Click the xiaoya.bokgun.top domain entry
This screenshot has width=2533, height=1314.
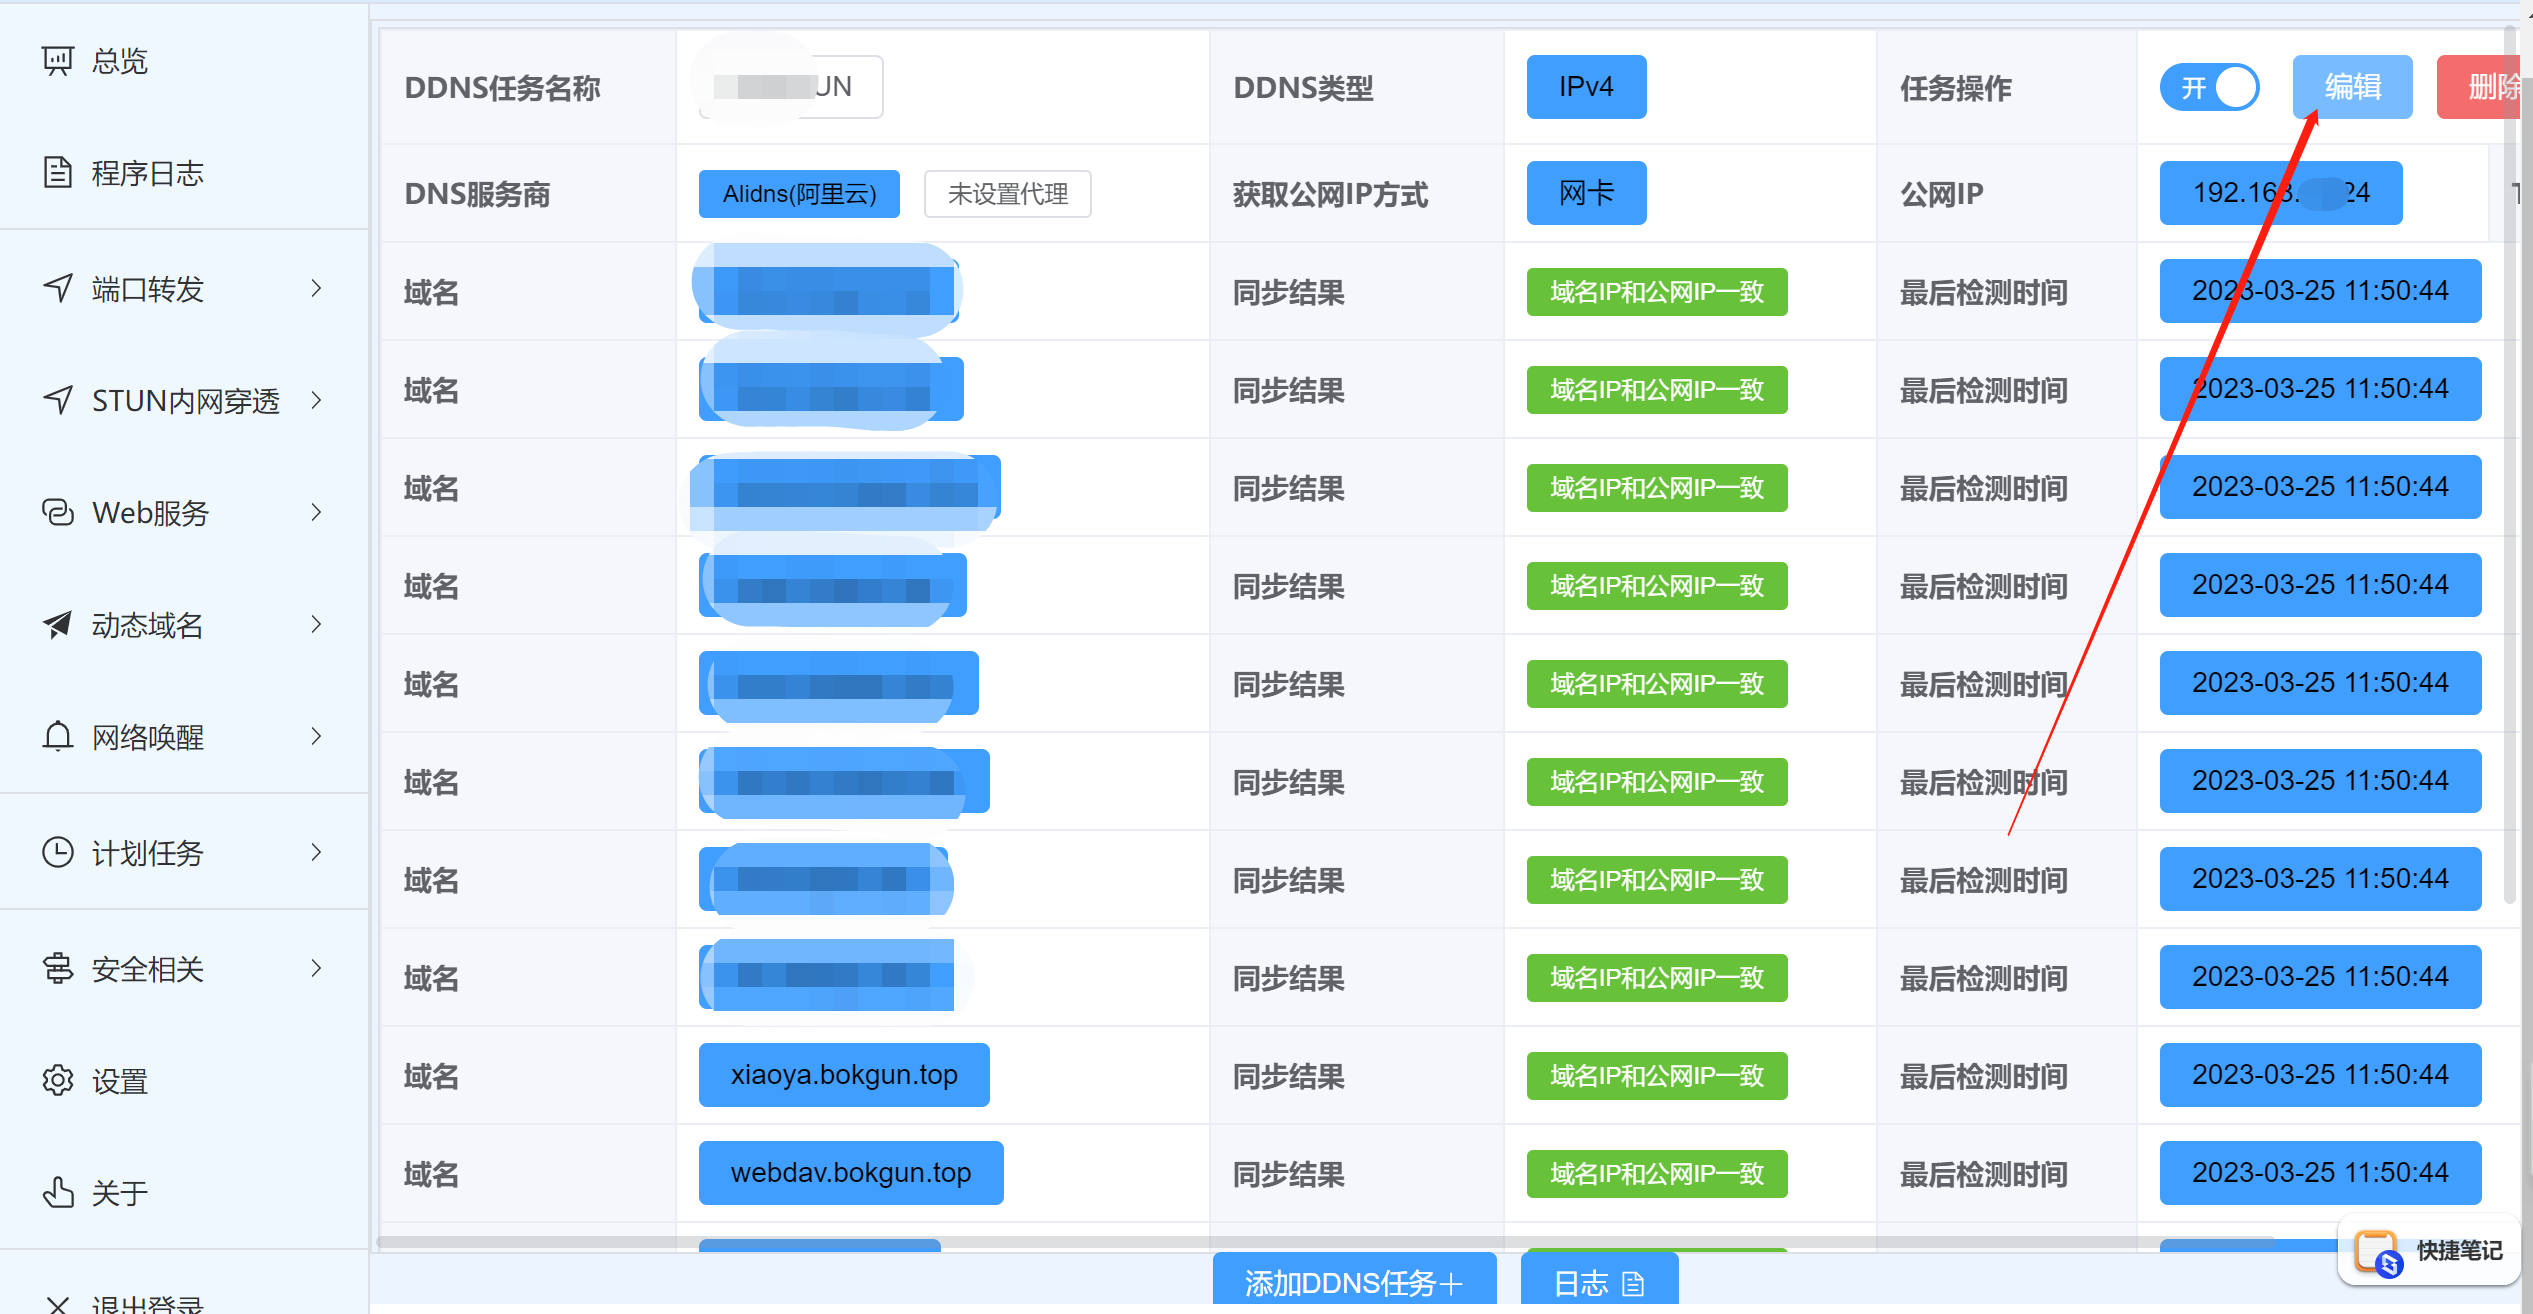coord(843,1075)
